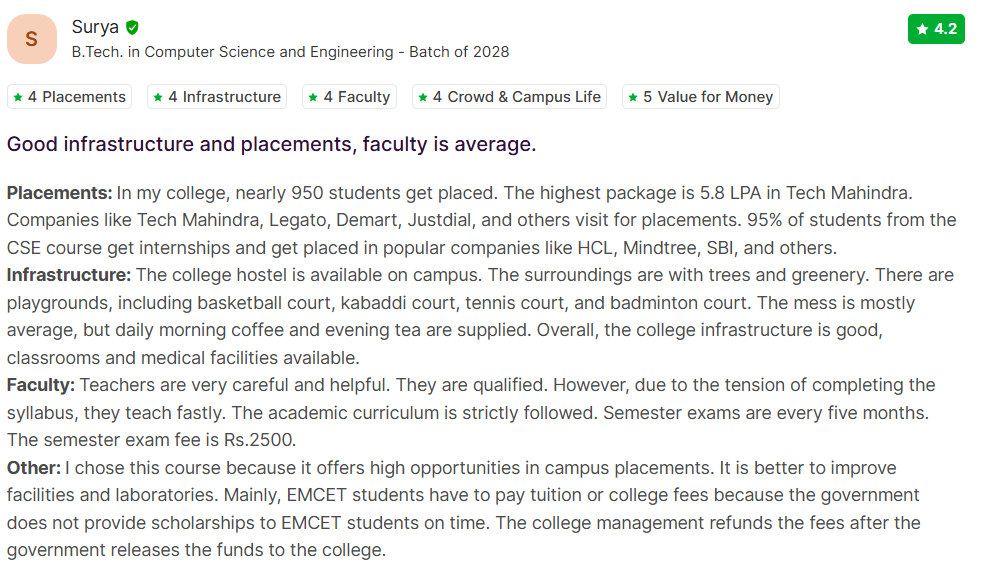Click the bold Faculty: section heading
The width and height of the screenshot is (990, 569).
pos(40,385)
